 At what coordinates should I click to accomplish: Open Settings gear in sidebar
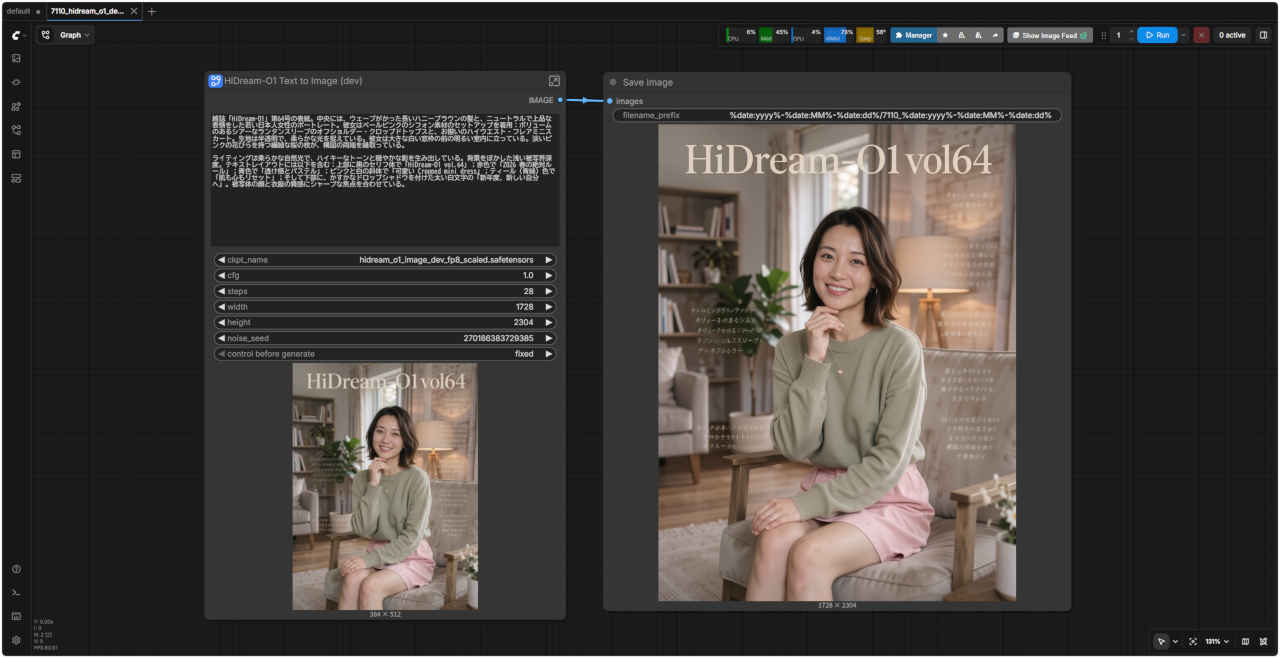(x=16, y=640)
